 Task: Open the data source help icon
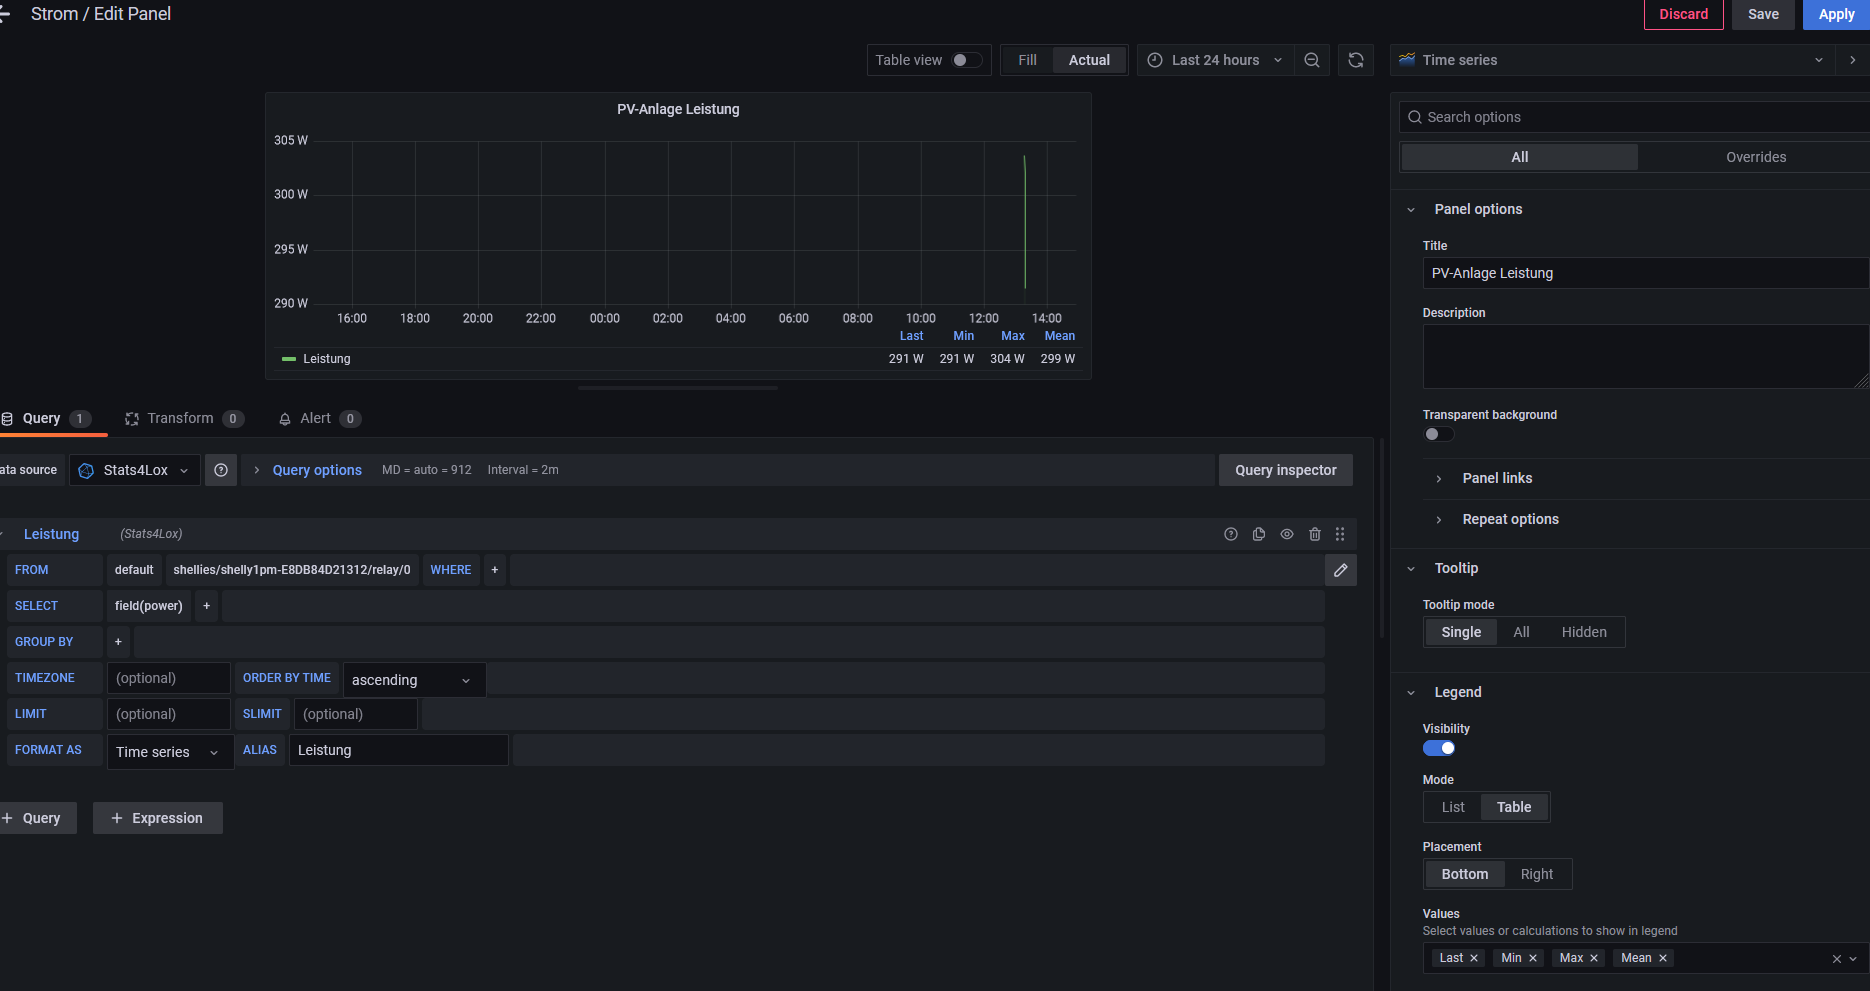(x=221, y=470)
